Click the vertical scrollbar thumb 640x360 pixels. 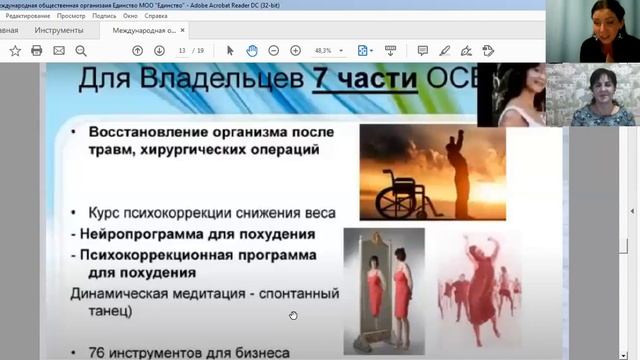tap(623, 245)
